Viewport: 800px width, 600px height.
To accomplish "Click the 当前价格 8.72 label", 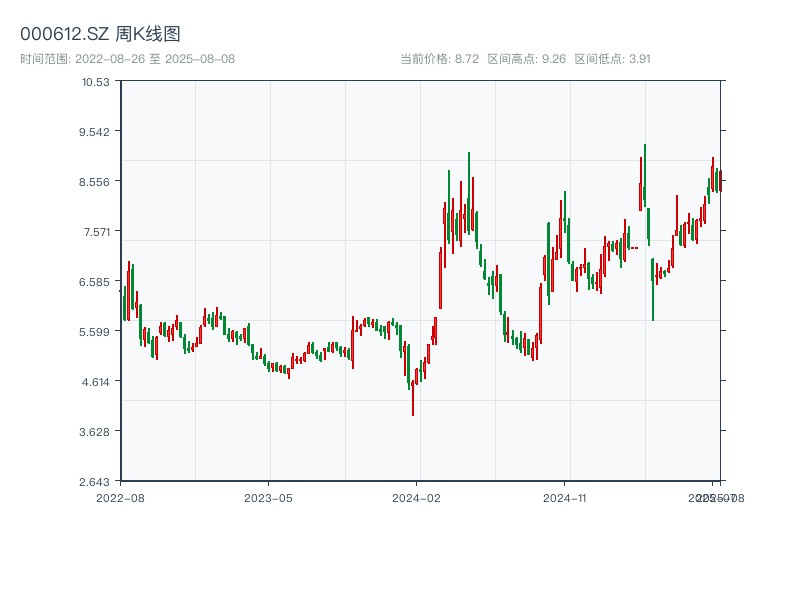I will click(x=439, y=59).
